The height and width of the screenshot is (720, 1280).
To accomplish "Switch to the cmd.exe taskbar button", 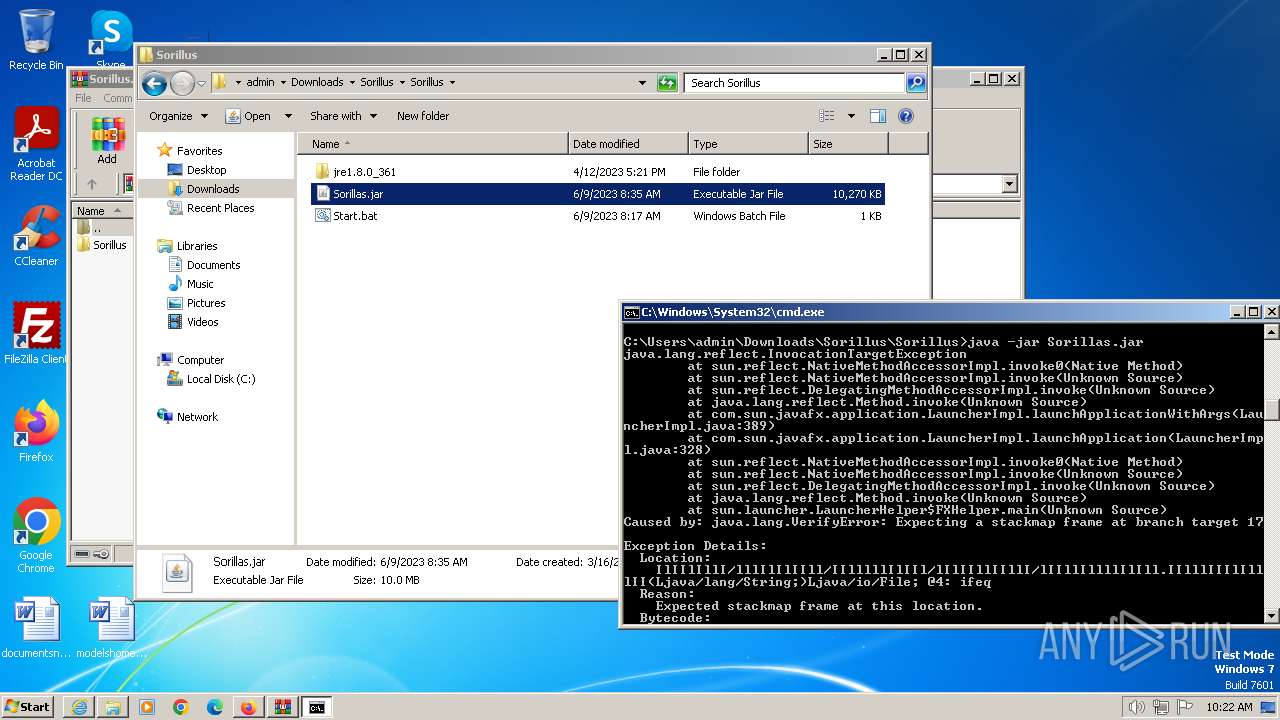I will pos(316,707).
